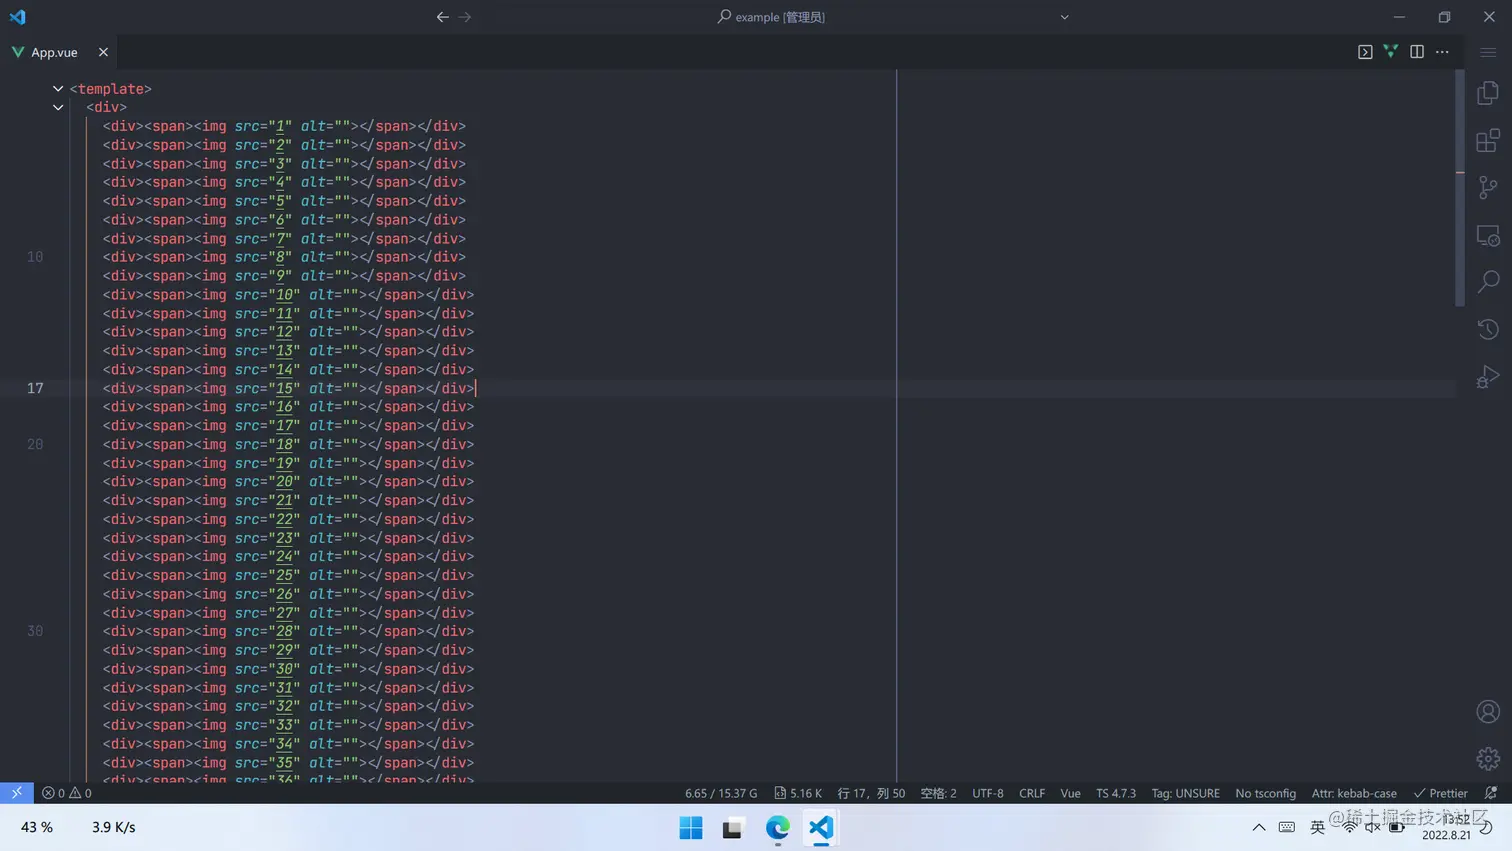The image size is (1512, 851).
Task: Open the Manage settings gear
Action: pos(1488,759)
